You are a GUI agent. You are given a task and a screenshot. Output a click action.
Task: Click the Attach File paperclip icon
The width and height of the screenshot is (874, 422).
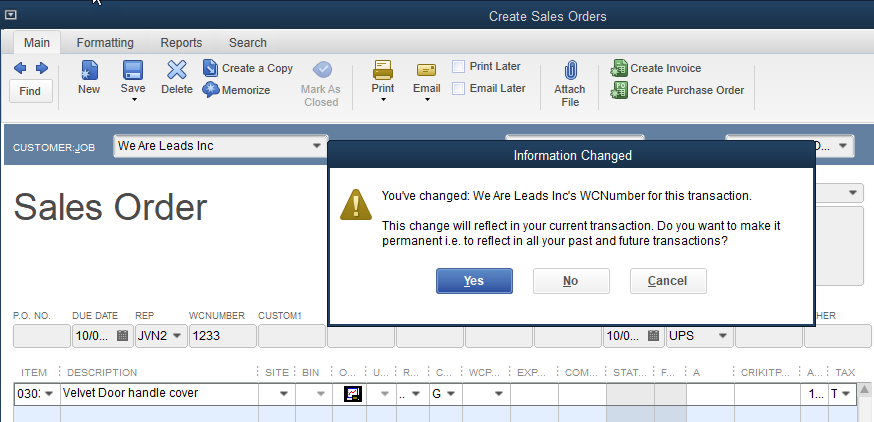click(x=570, y=71)
